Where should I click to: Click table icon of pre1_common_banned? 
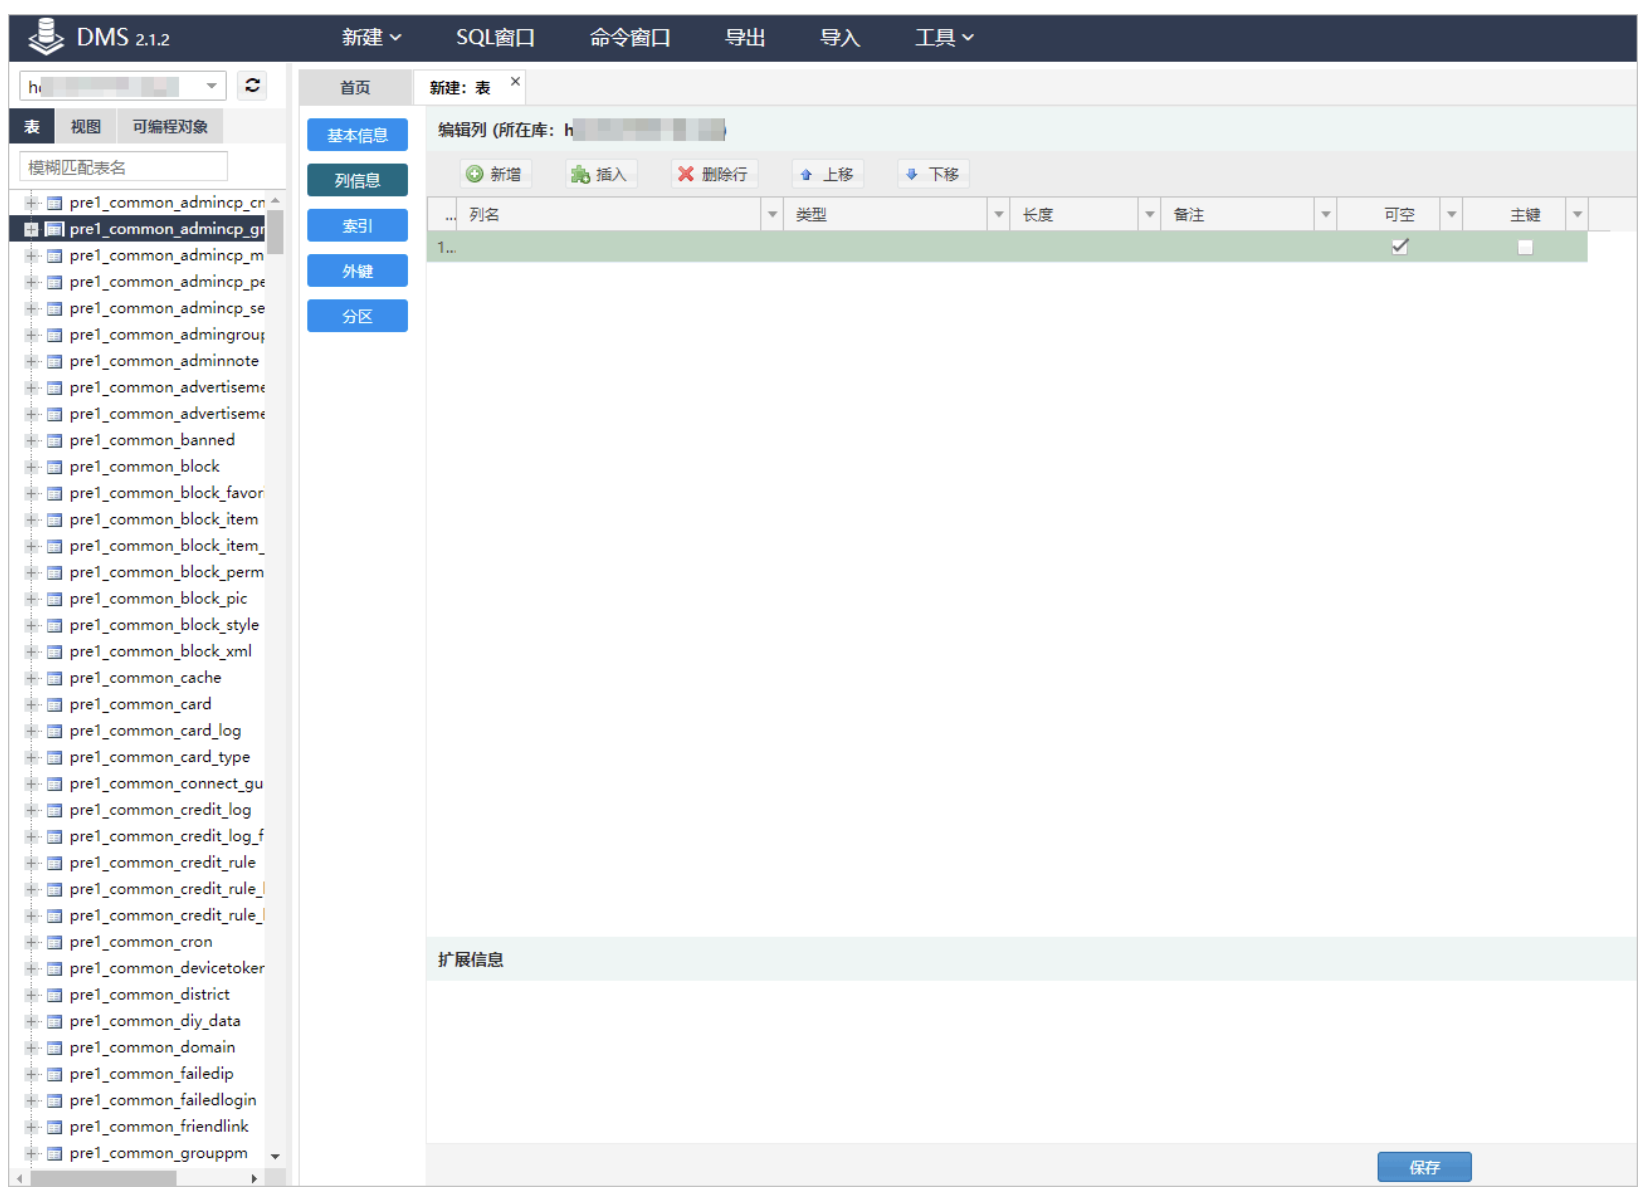tap(55, 441)
